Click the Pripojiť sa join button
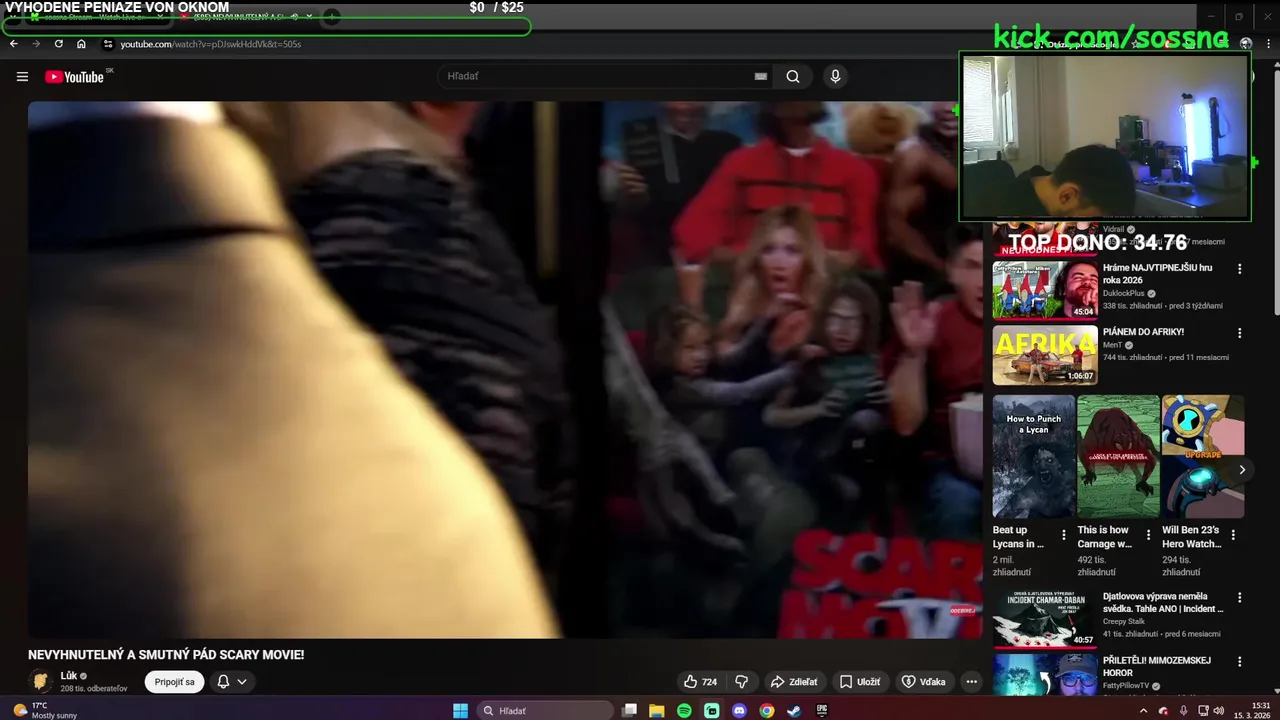The height and width of the screenshot is (720, 1280). [174, 682]
